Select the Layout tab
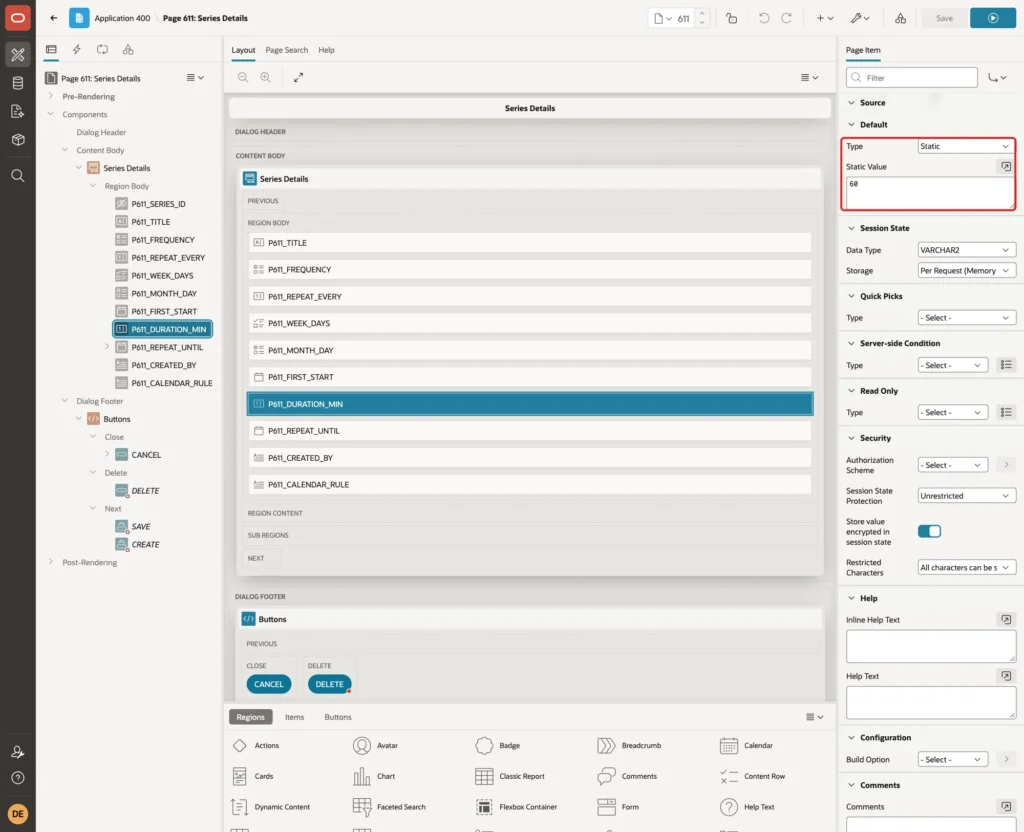The width and height of the screenshot is (1024, 832). pyautogui.click(x=243, y=50)
